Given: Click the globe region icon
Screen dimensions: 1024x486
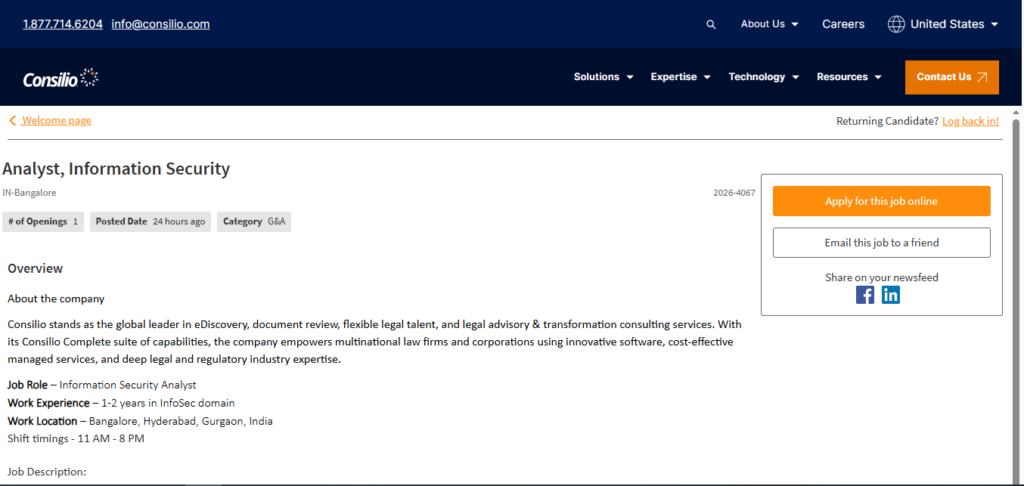Looking at the screenshot, I should pyautogui.click(x=897, y=24).
